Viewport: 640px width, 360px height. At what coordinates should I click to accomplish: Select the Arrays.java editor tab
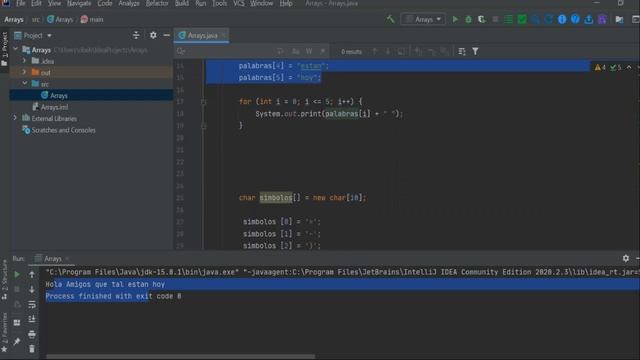click(202, 36)
